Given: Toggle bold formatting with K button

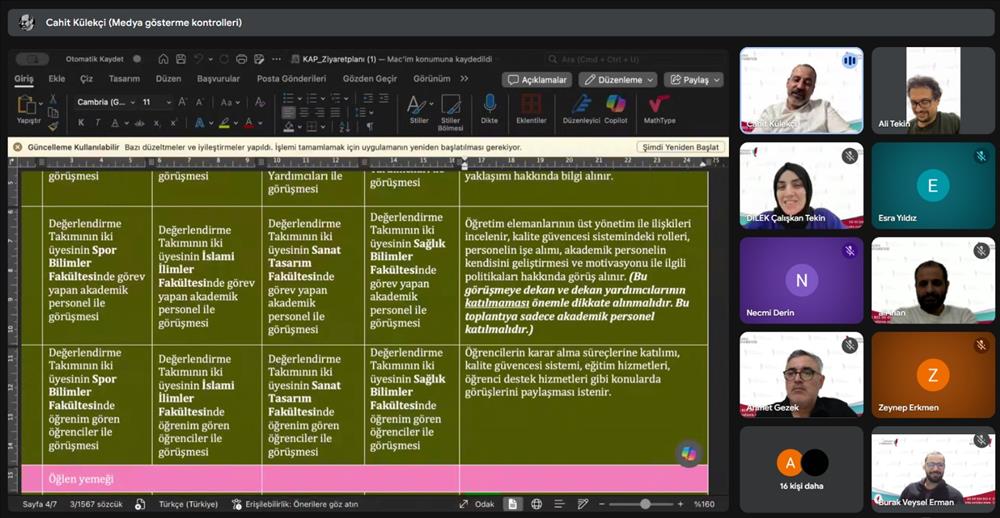Looking at the screenshot, I should [81, 123].
